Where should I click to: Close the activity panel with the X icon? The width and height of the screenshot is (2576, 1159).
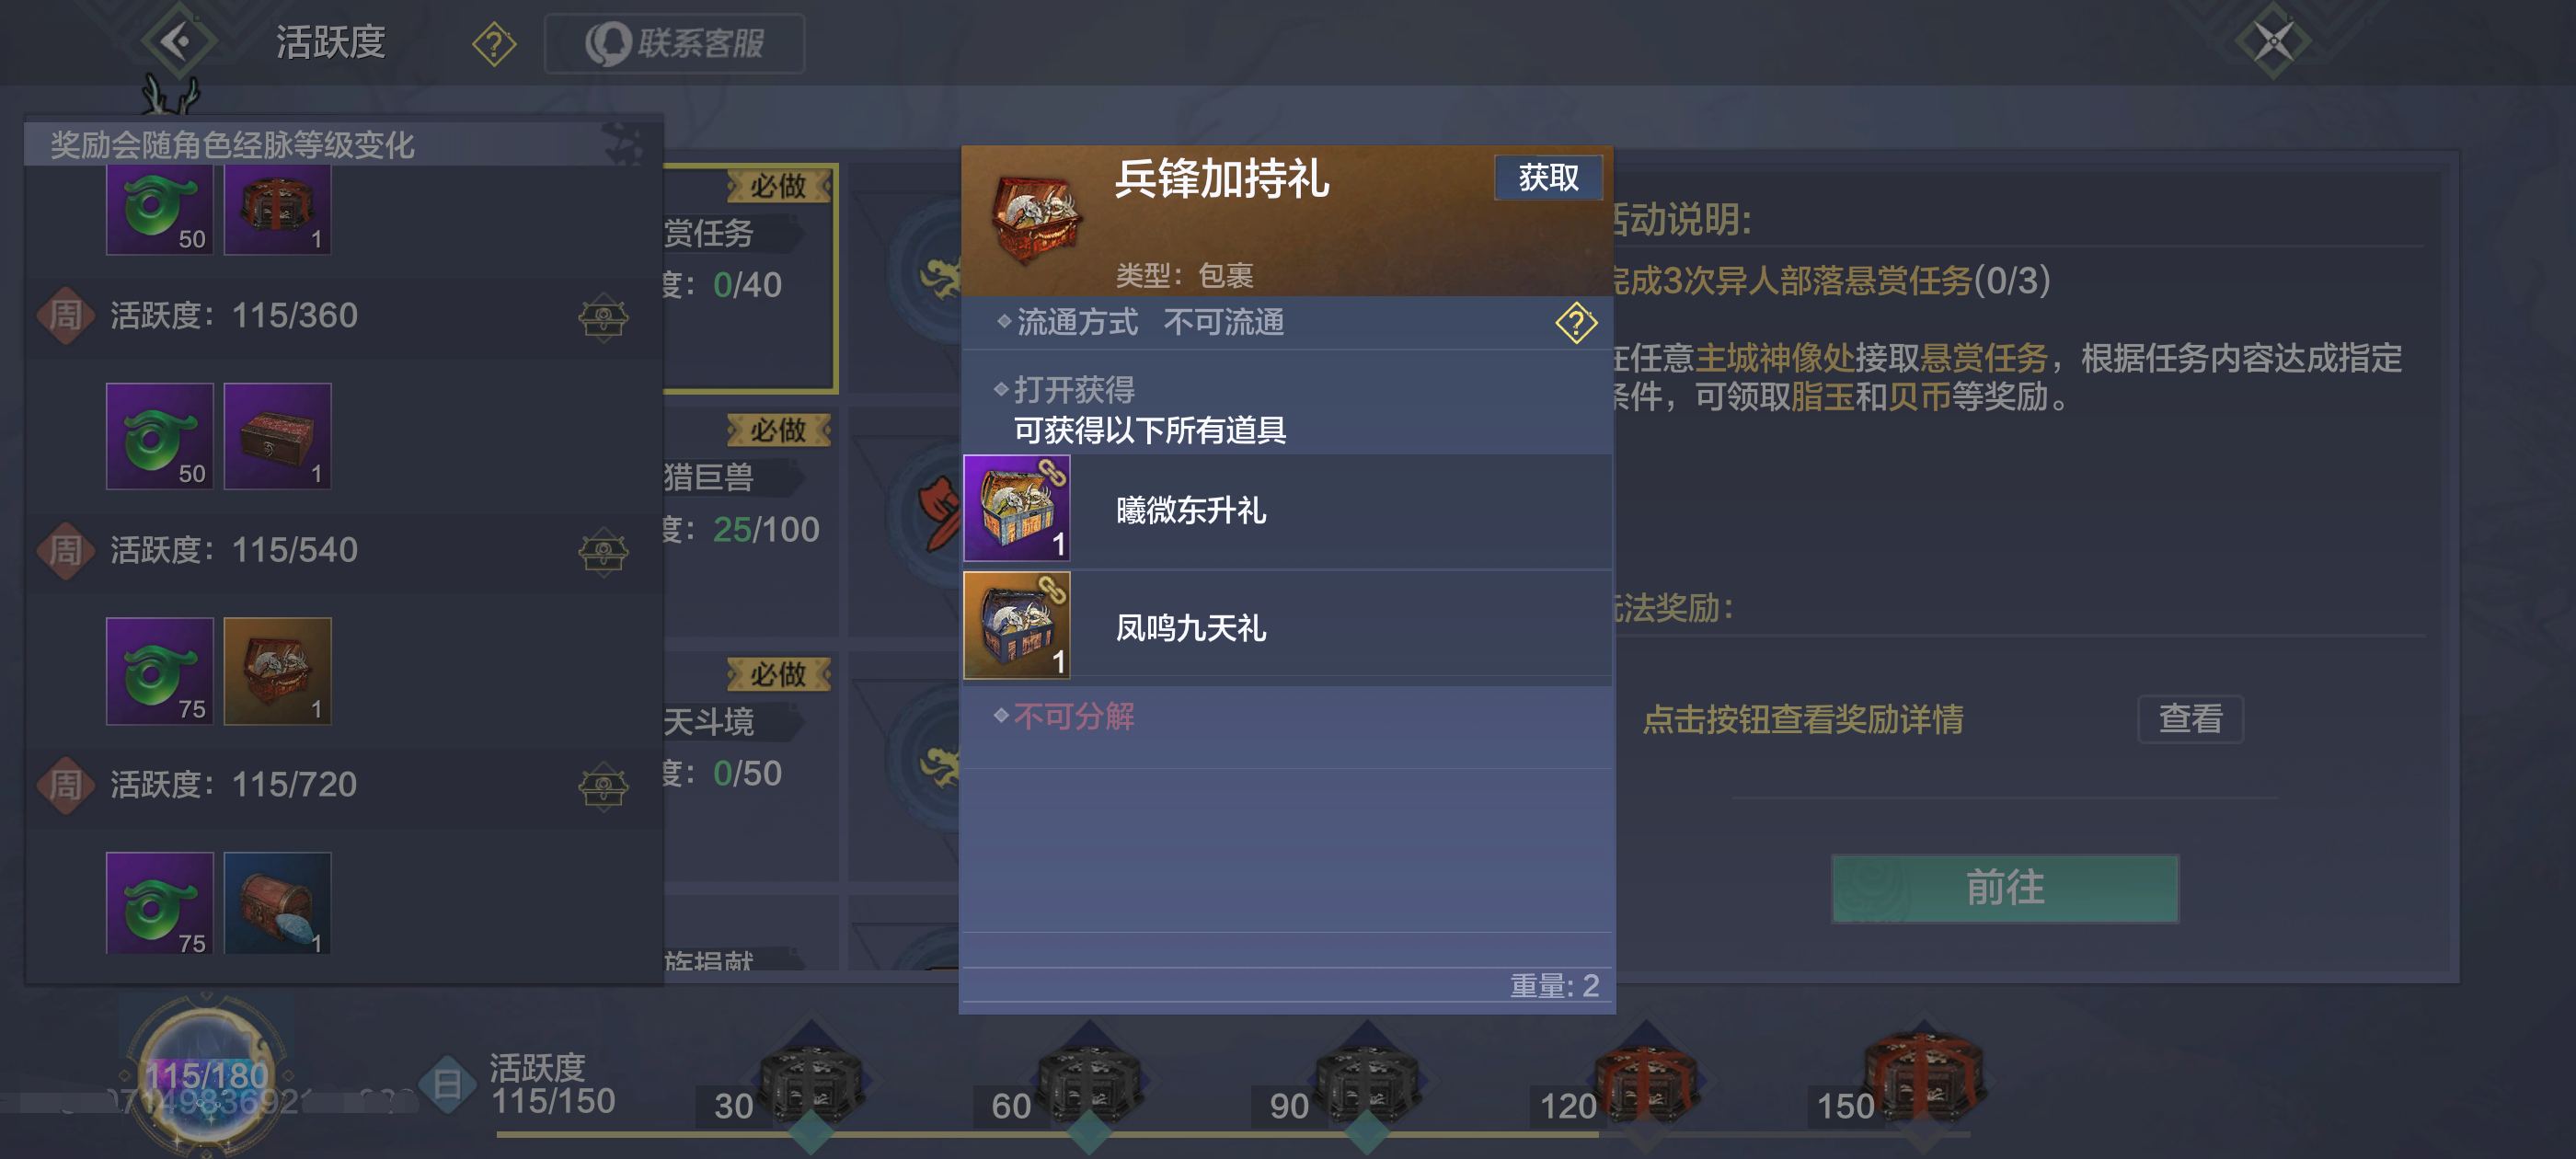coord(2272,42)
